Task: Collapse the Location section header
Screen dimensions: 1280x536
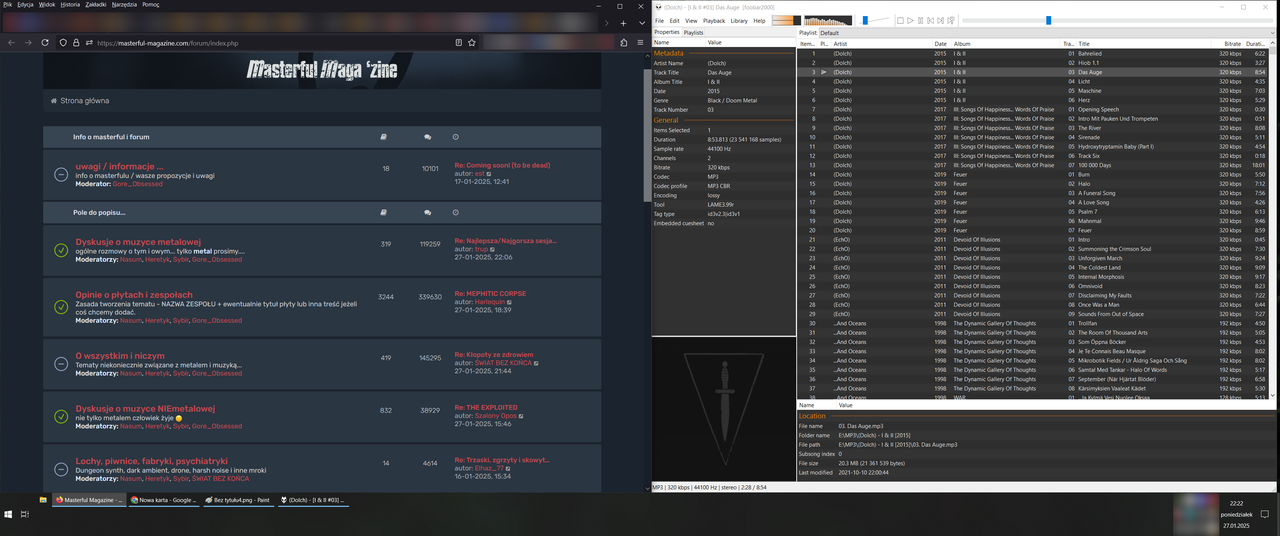Action: (812, 416)
